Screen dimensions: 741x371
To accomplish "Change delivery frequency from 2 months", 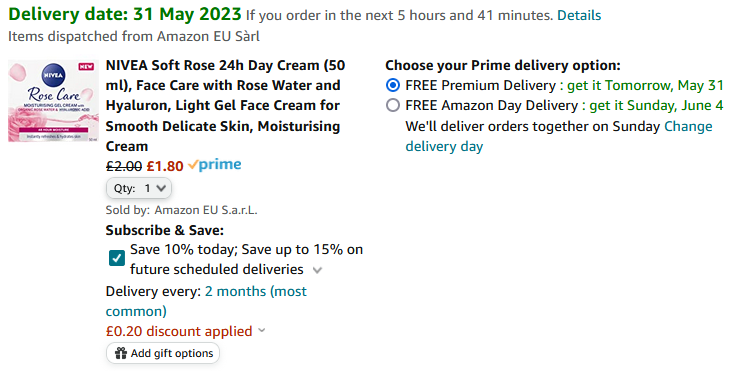I will [206, 301].
